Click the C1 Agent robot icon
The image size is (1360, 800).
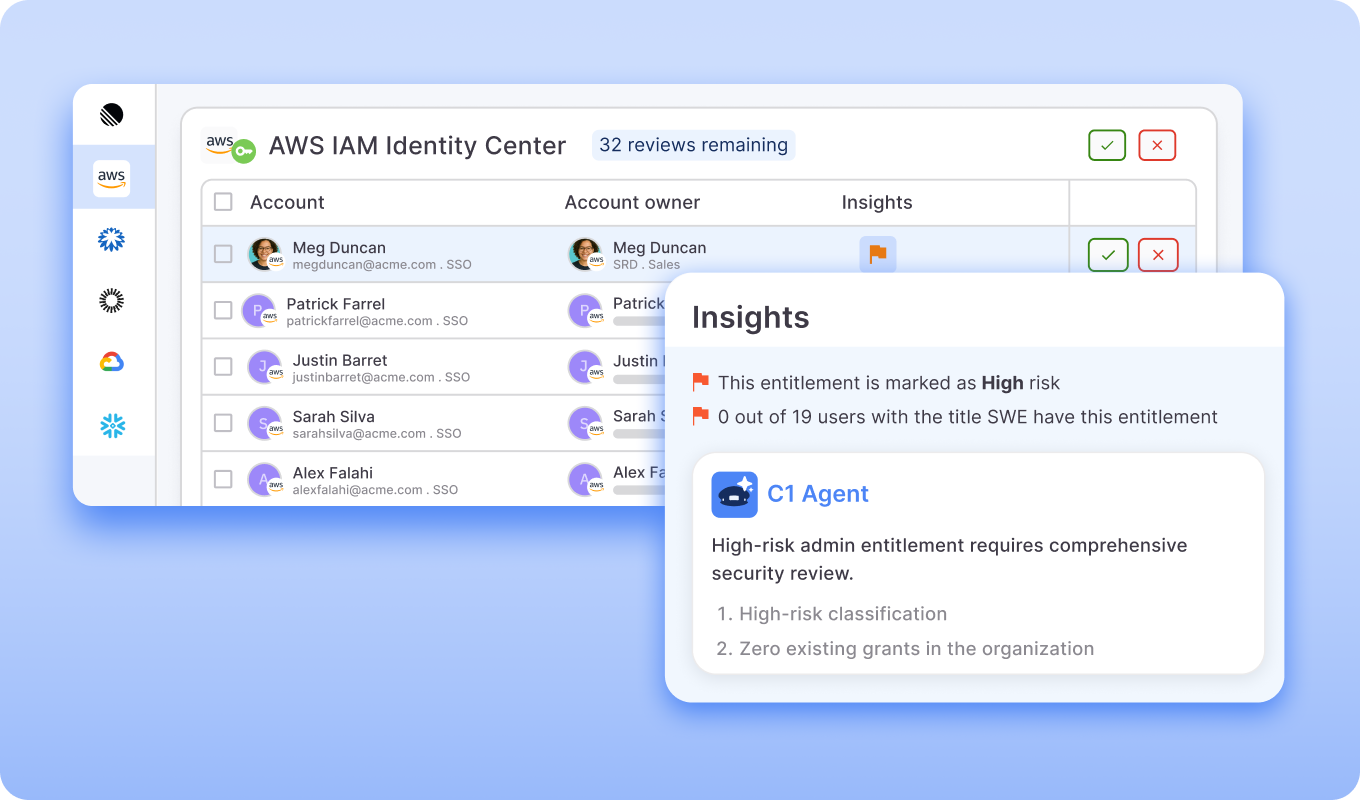[734, 494]
